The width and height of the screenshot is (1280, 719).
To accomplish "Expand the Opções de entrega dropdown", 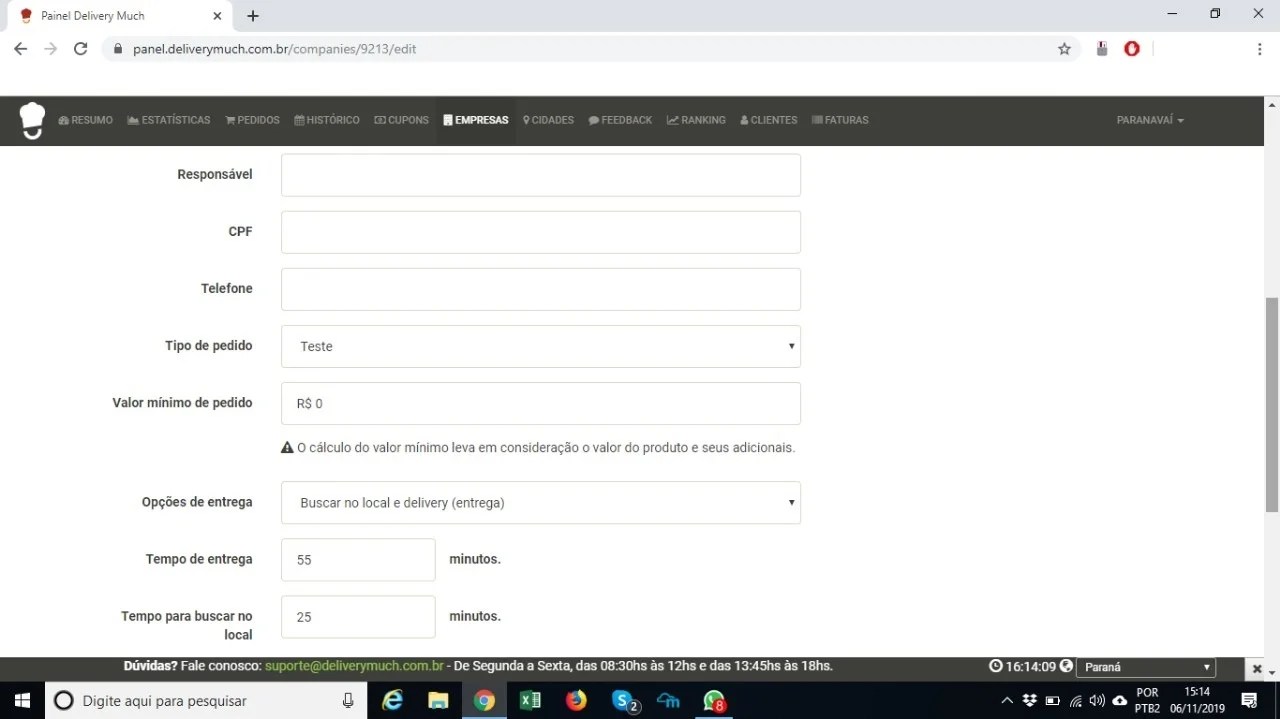I will [541, 502].
